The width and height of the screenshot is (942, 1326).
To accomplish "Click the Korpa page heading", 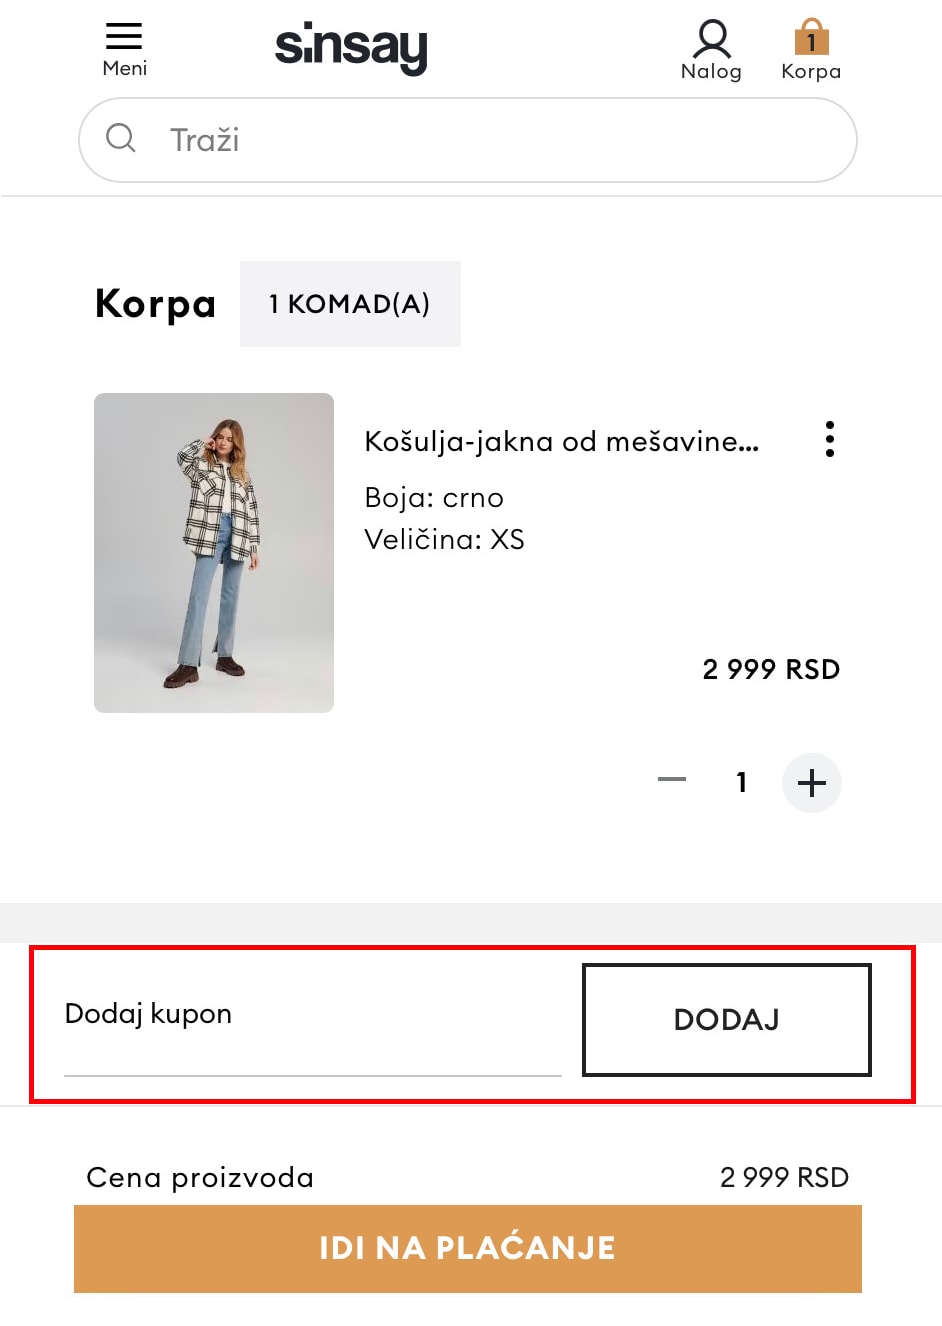I will pyautogui.click(x=155, y=304).
